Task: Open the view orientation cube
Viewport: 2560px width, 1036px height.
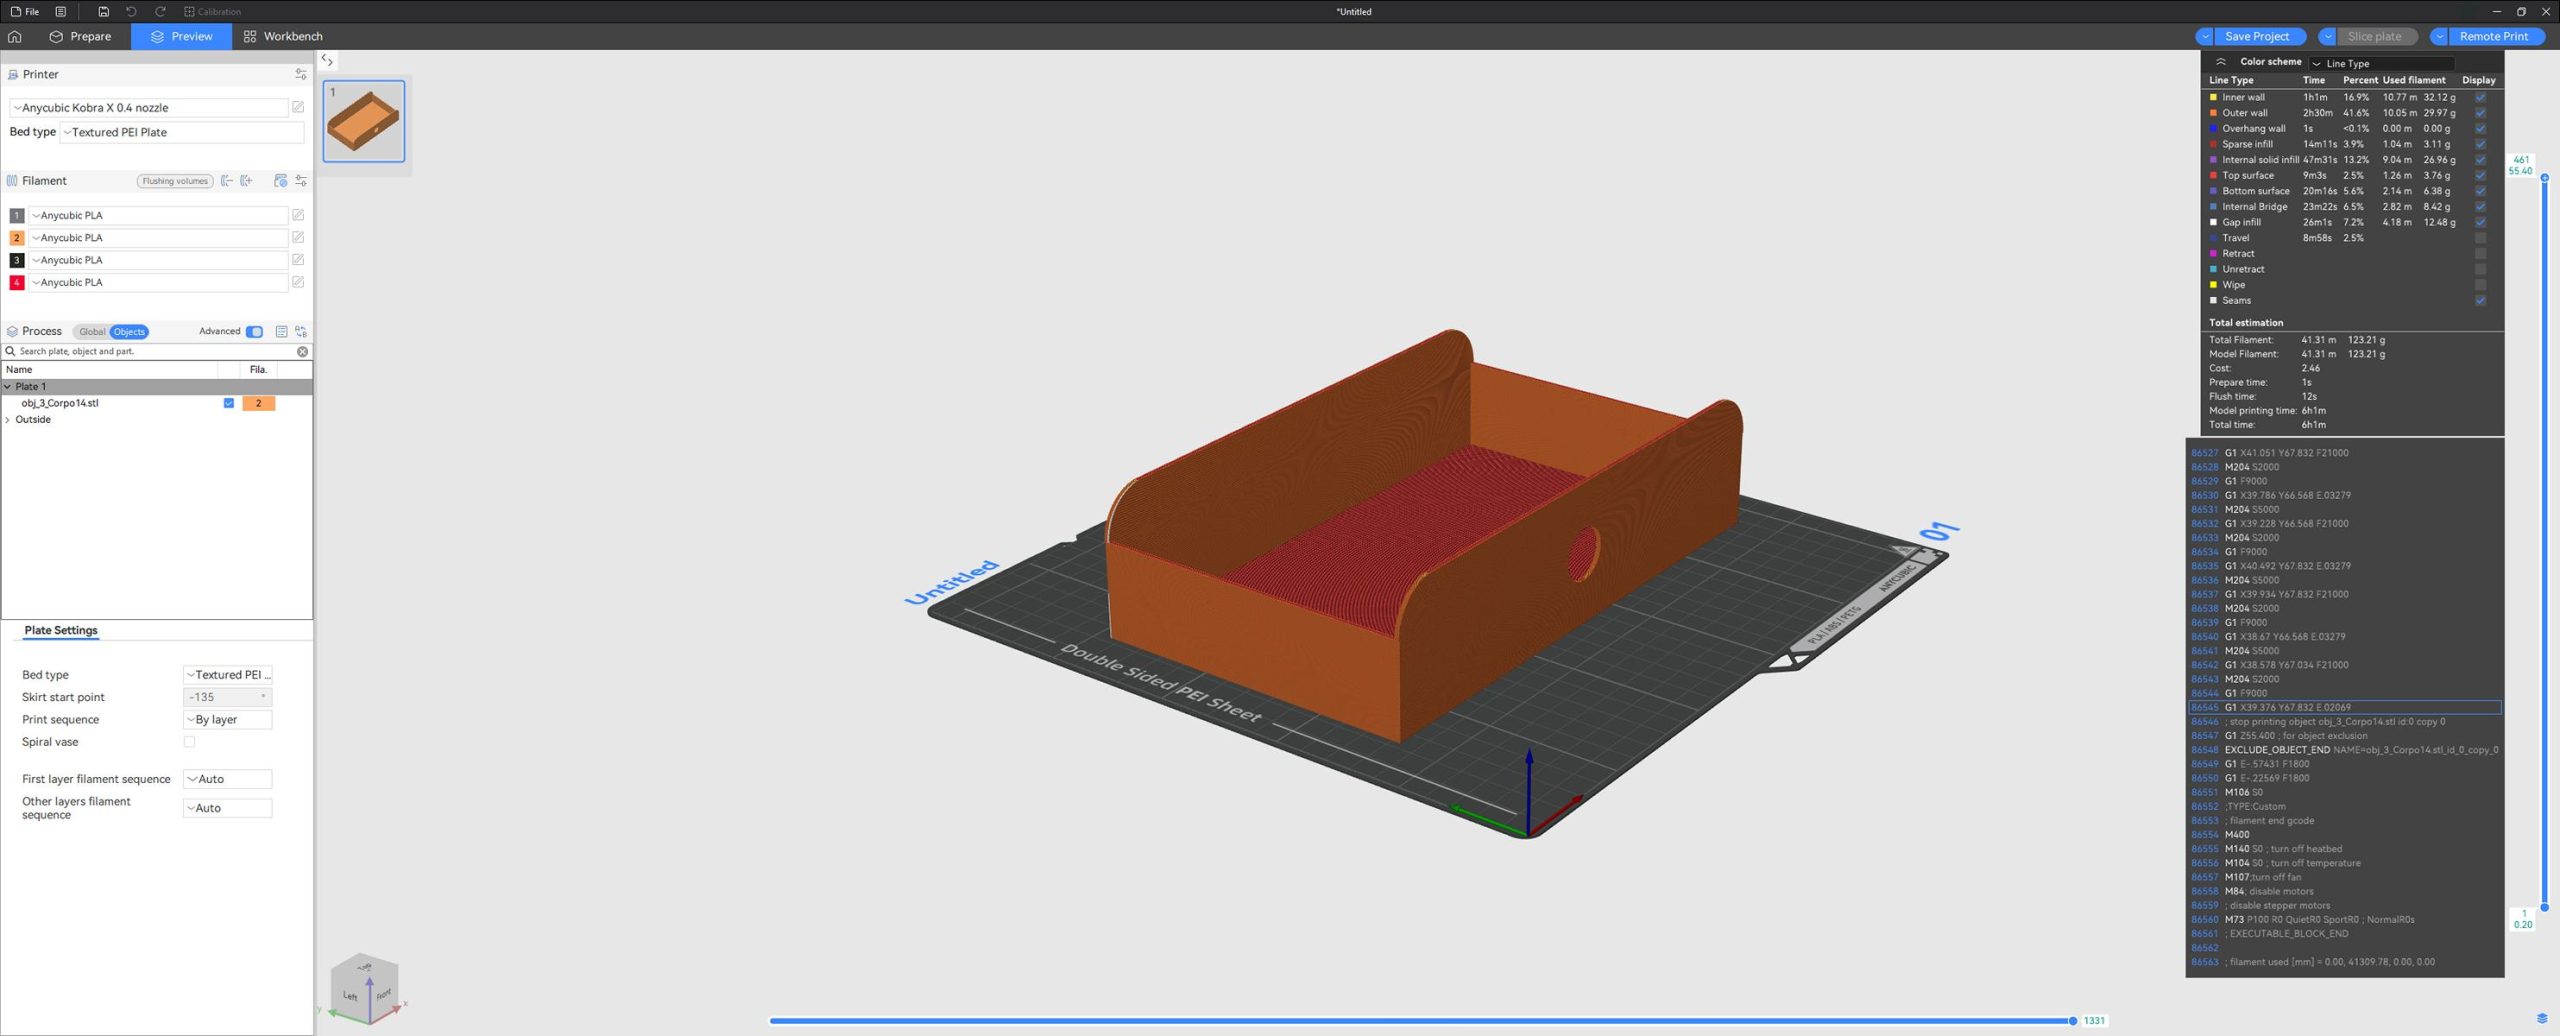Action: (365, 988)
